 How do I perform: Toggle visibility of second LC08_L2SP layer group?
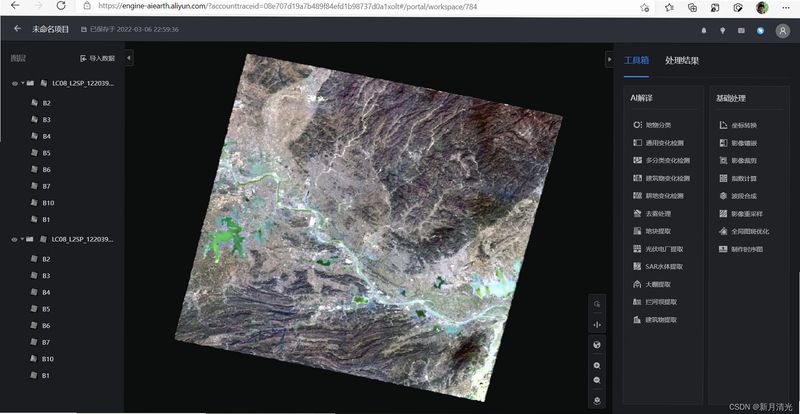coord(14,239)
